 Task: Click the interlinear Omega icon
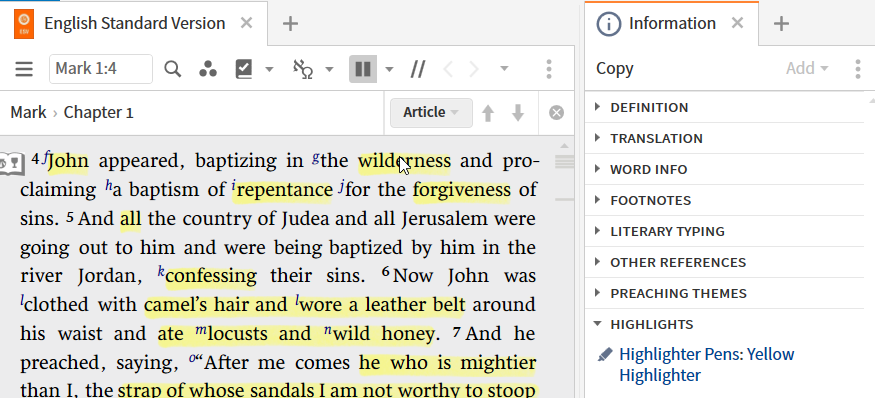pos(303,69)
